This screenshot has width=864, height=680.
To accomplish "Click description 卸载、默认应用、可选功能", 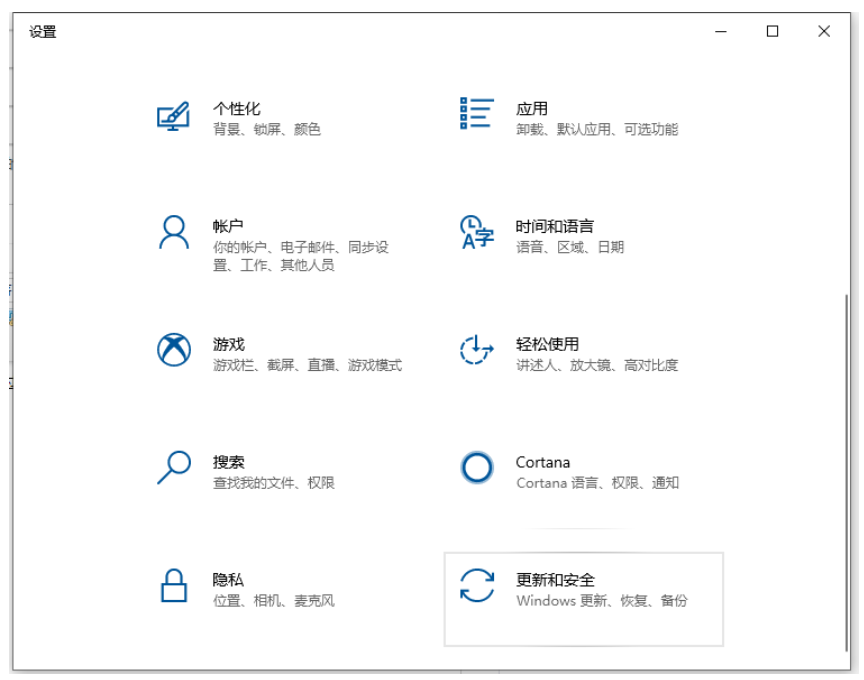I will click(597, 129).
